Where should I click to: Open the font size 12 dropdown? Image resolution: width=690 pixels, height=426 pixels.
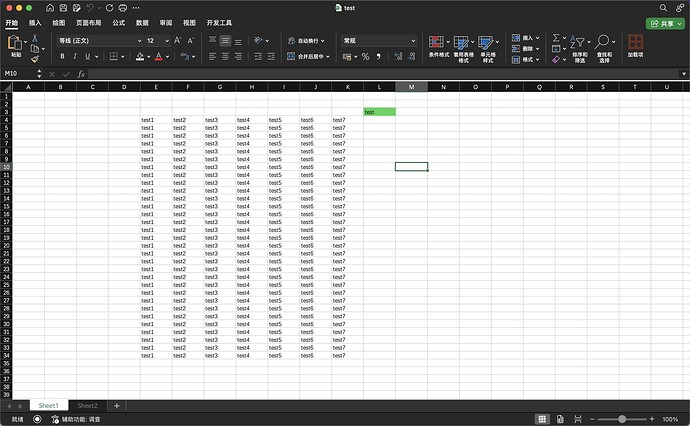click(167, 40)
